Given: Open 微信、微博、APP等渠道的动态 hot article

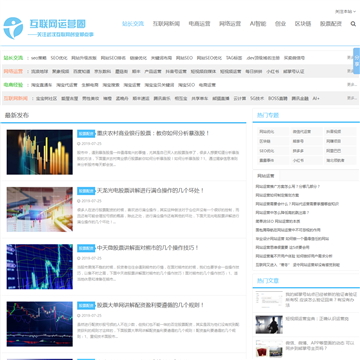Looking at the screenshot, I should (320, 345).
